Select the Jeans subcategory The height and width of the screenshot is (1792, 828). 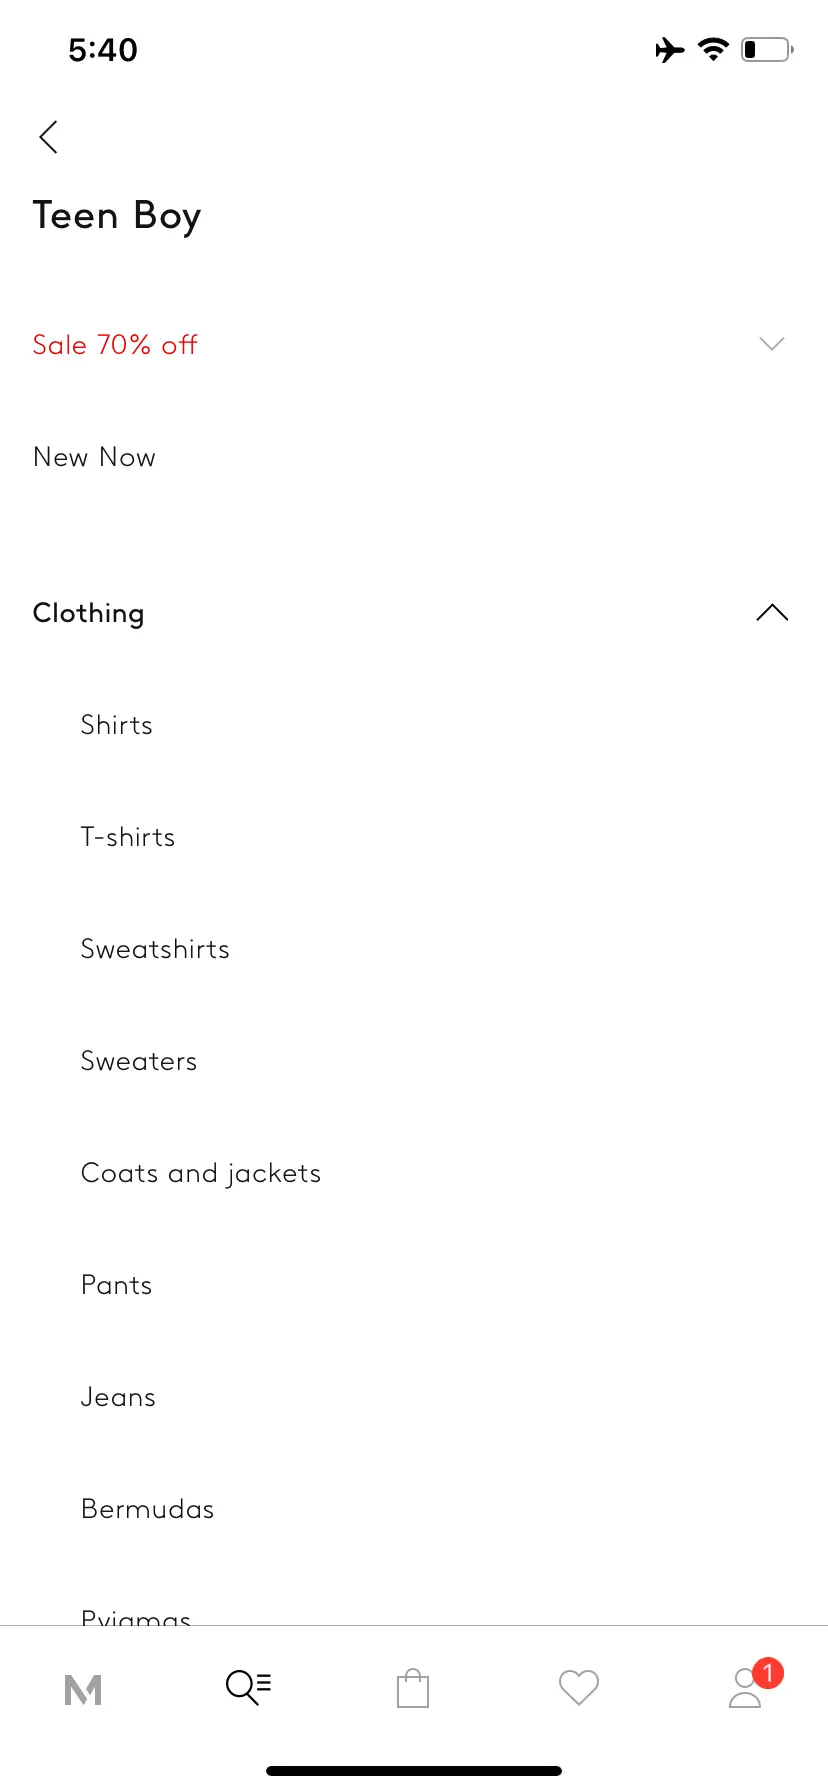coord(118,1397)
